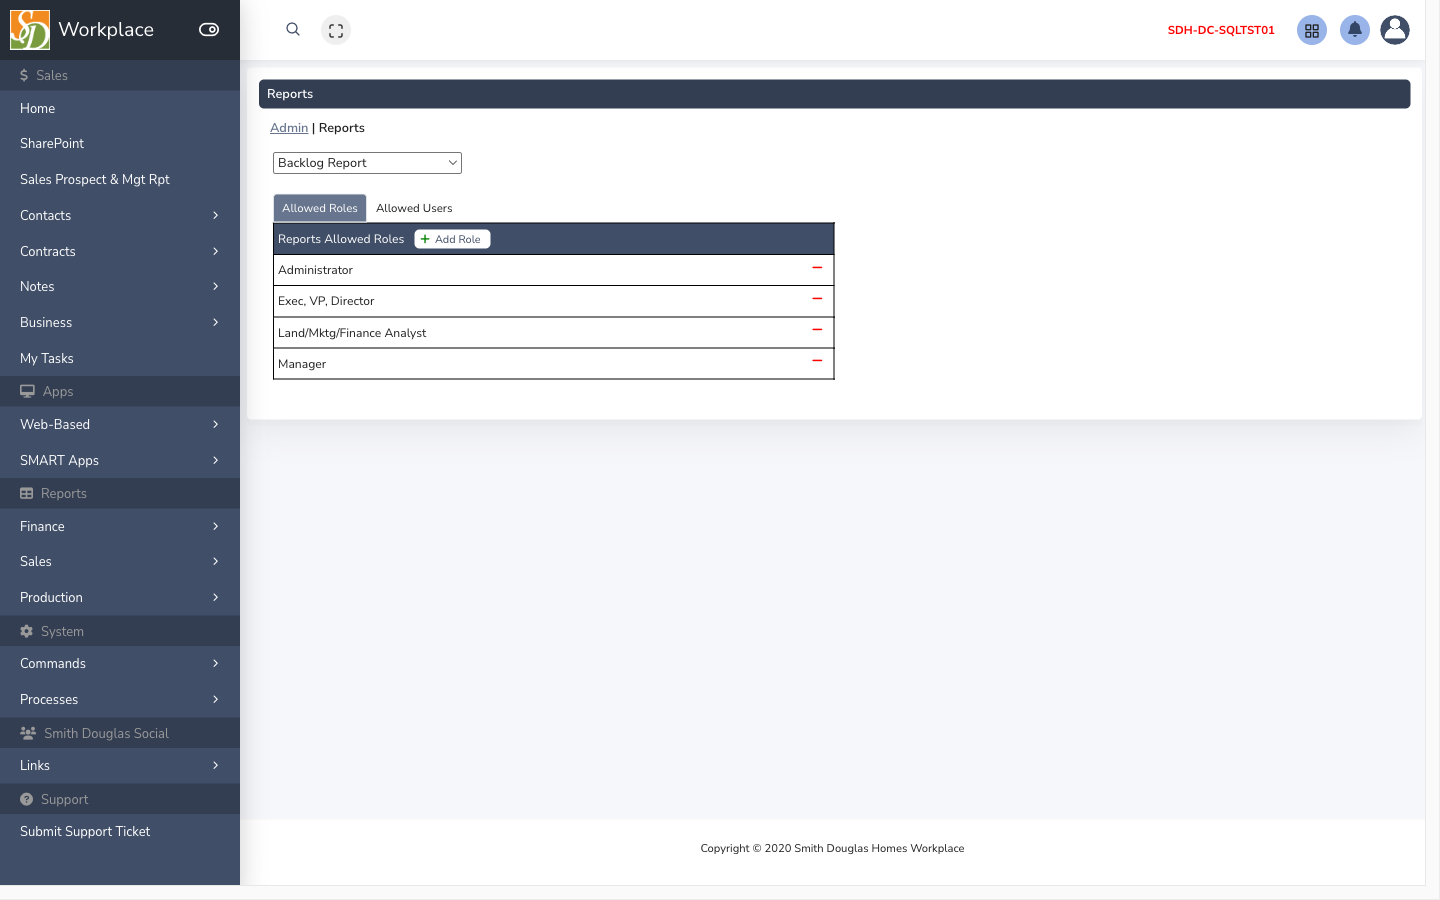1440x900 pixels.
Task: Remove the Administrator role with minus icon
Action: pos(817,268)
